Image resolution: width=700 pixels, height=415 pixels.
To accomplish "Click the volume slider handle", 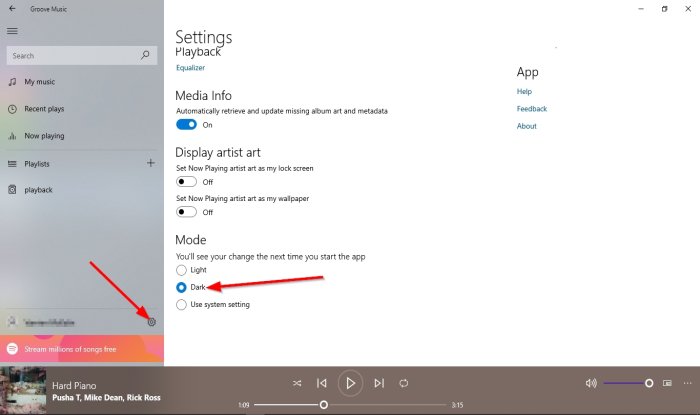I will pyautogui.click(x=649, y=383).
